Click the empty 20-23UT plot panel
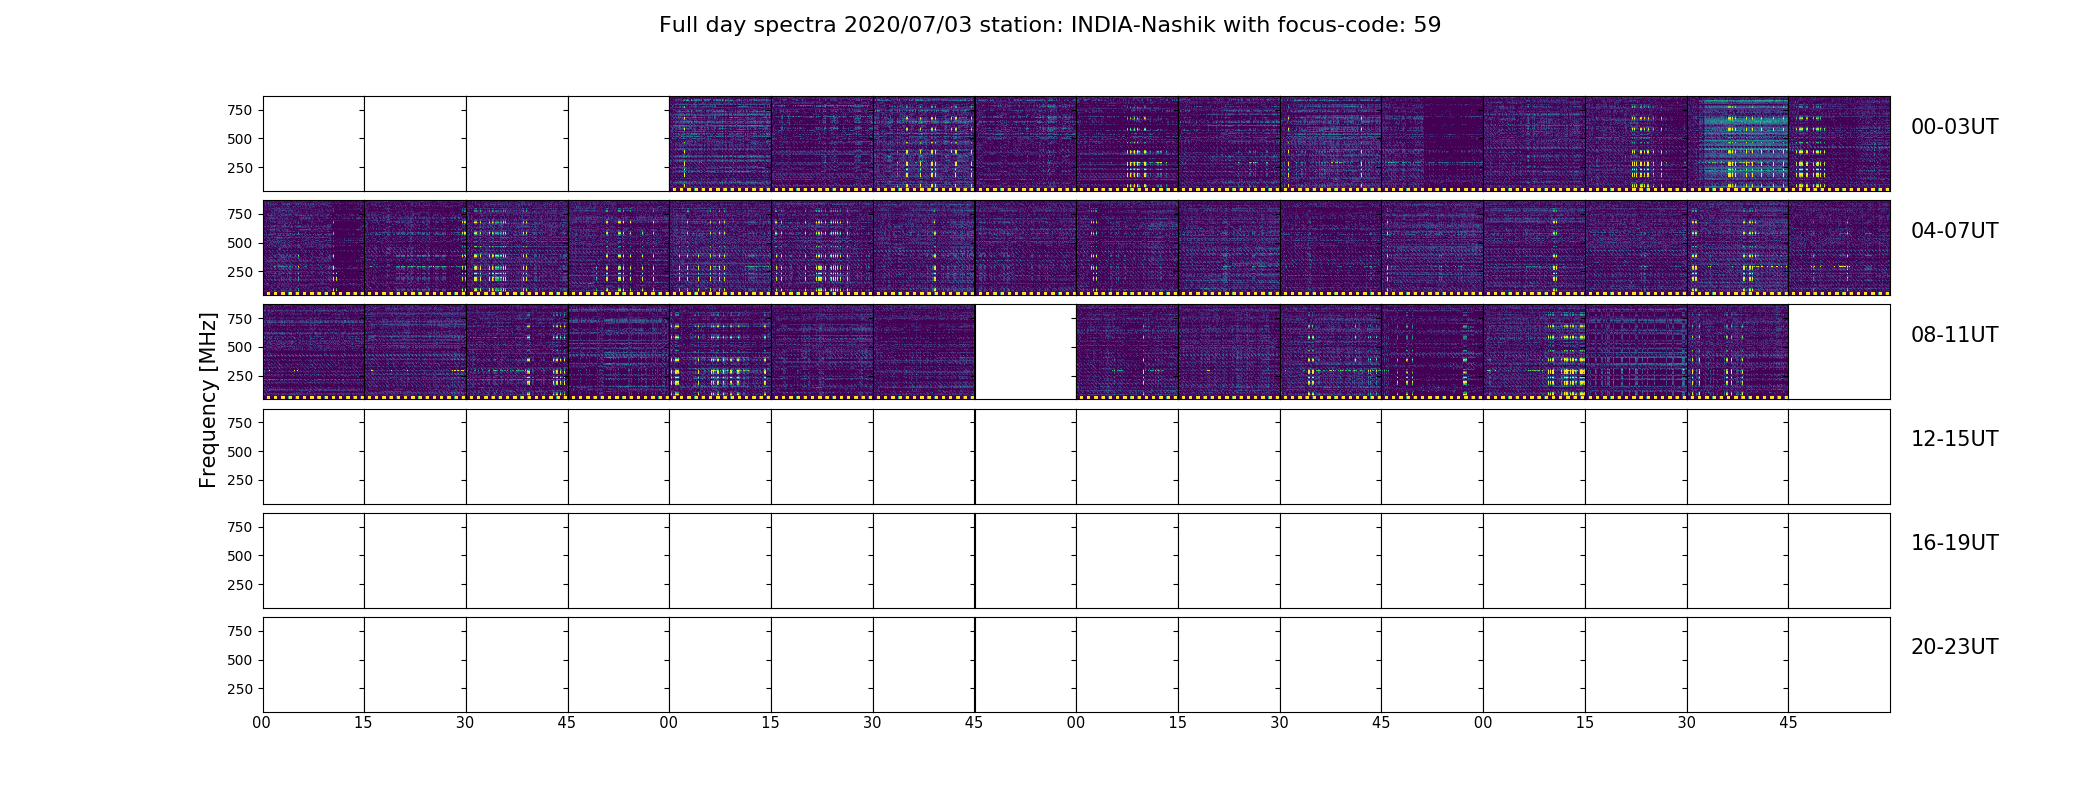The height and width of the screenshot is (800, 2100). [x=1076, y=664]
